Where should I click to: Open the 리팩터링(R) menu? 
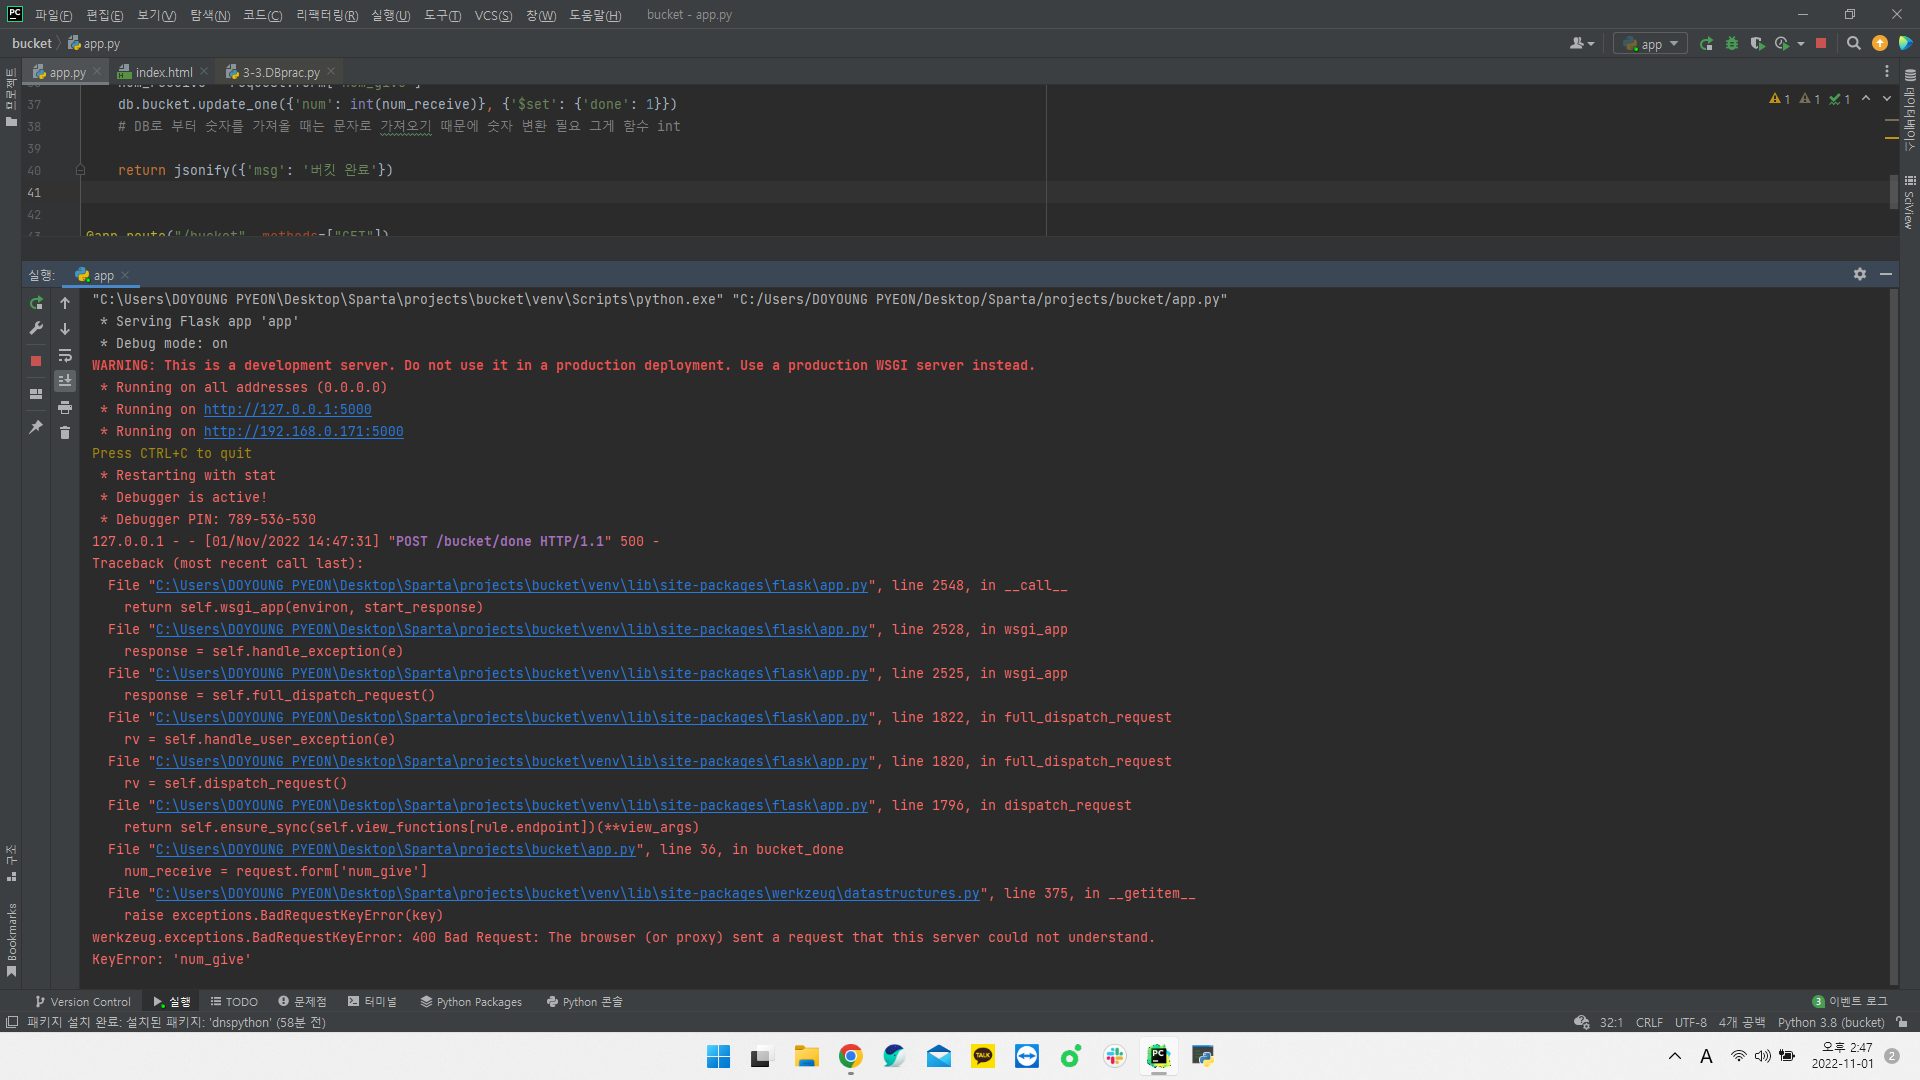327,15
